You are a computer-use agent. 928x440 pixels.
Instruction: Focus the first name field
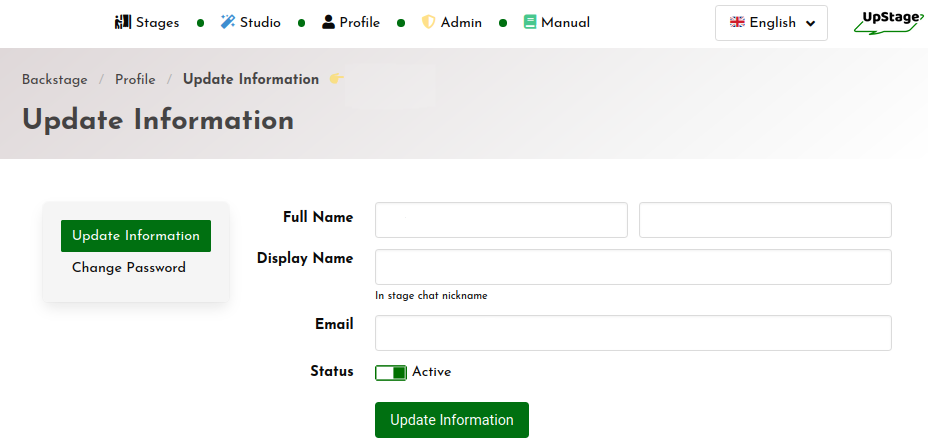[x=501, y=220]
